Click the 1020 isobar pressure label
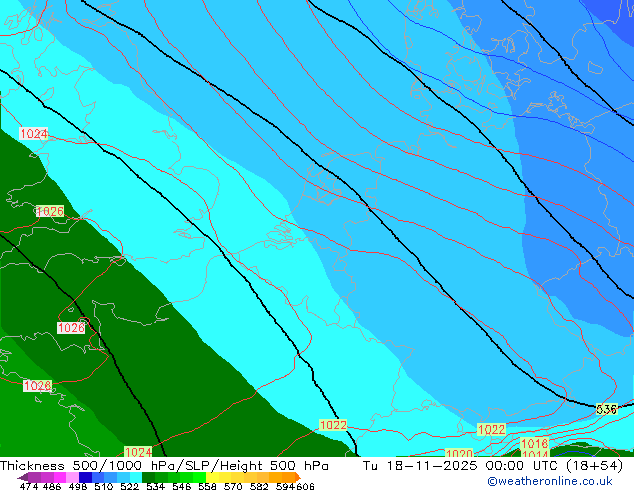634x490 pixels. pyautogui.click(x=459, y=453)
